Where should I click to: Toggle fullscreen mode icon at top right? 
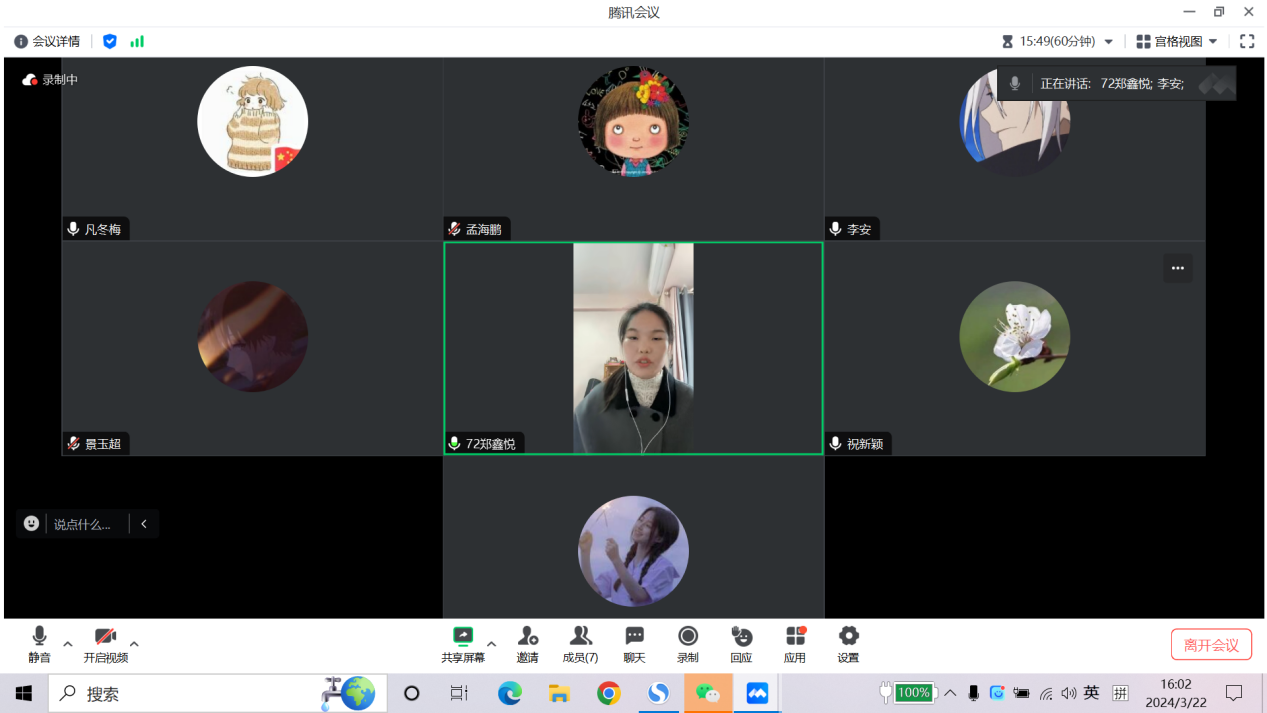point(1247,41)
